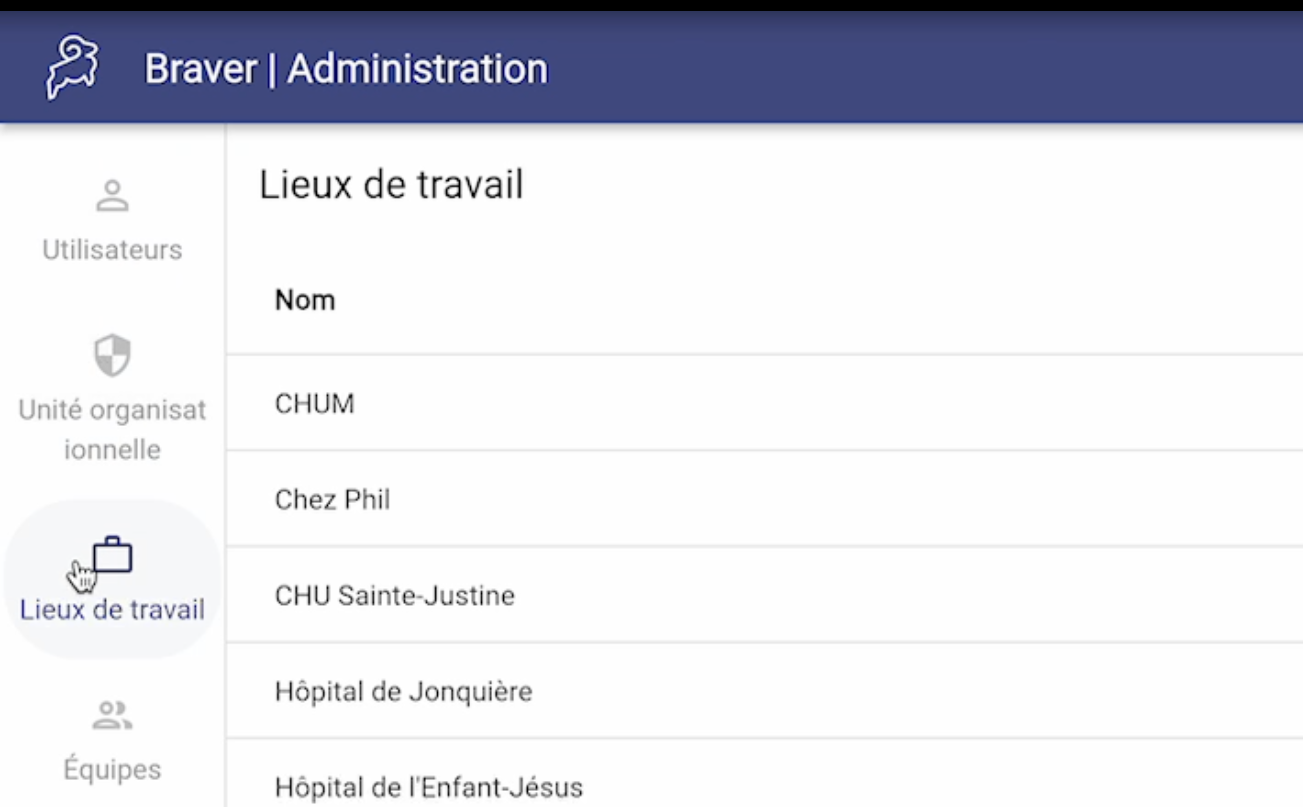This screenshot has width=1303, height=807.
Task: Select the Chez Phil row
Action: (764, 499)
